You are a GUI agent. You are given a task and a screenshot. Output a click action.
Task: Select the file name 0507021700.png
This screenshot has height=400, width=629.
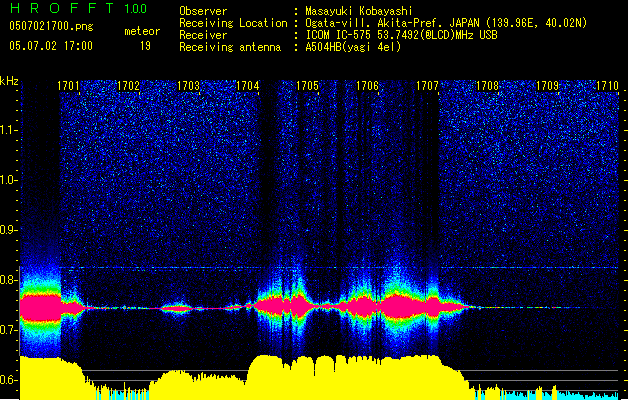point(51,26)
